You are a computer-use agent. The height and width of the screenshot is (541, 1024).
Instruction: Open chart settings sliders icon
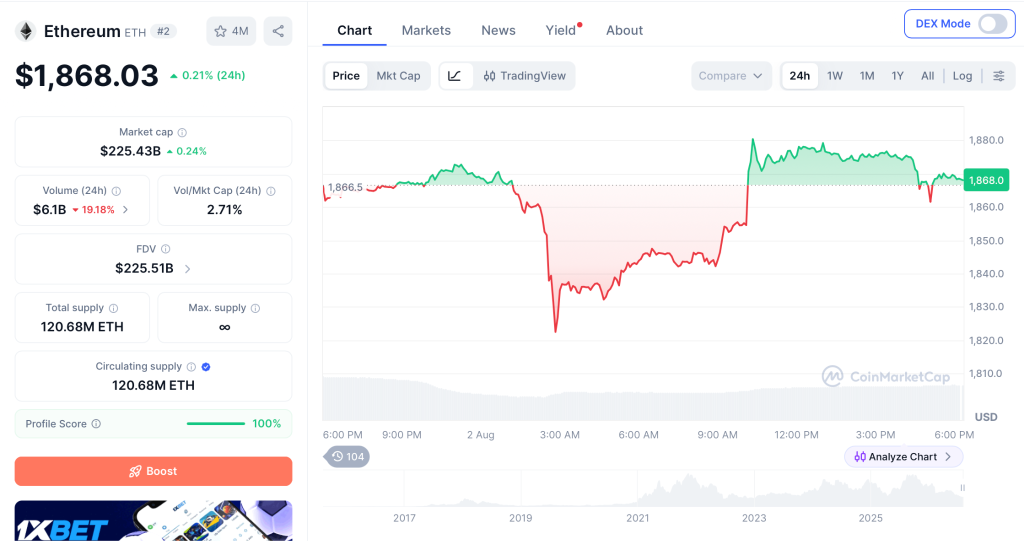(x=999, y=76)
